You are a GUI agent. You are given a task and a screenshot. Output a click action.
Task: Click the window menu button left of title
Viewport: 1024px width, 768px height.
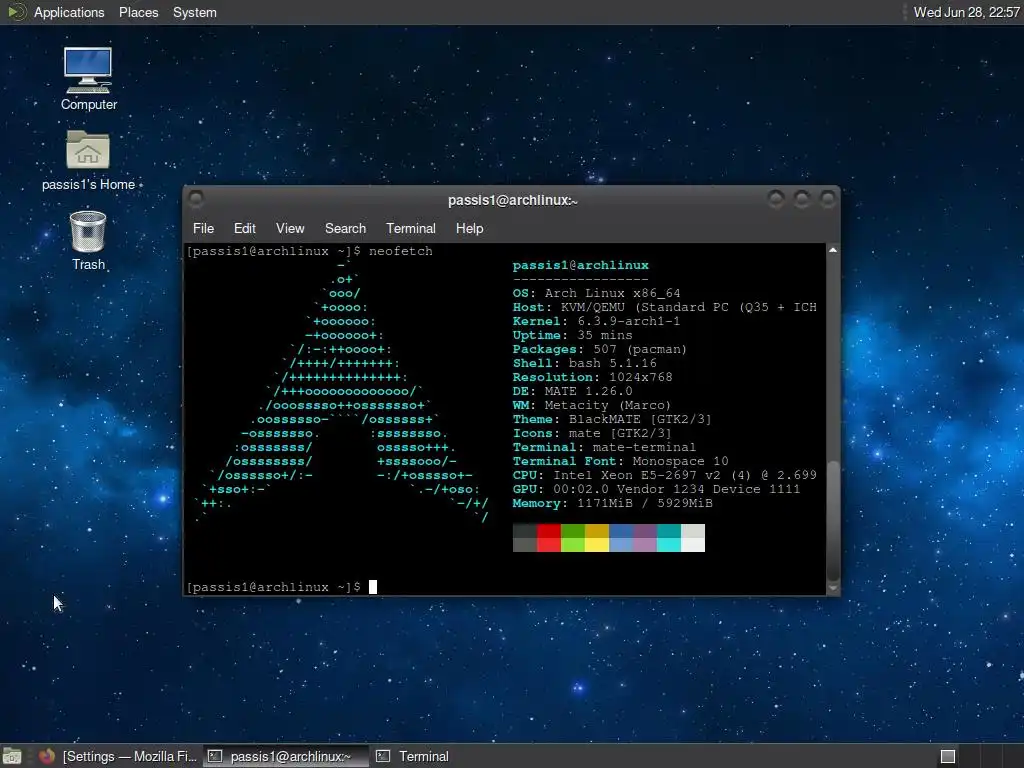196,199
